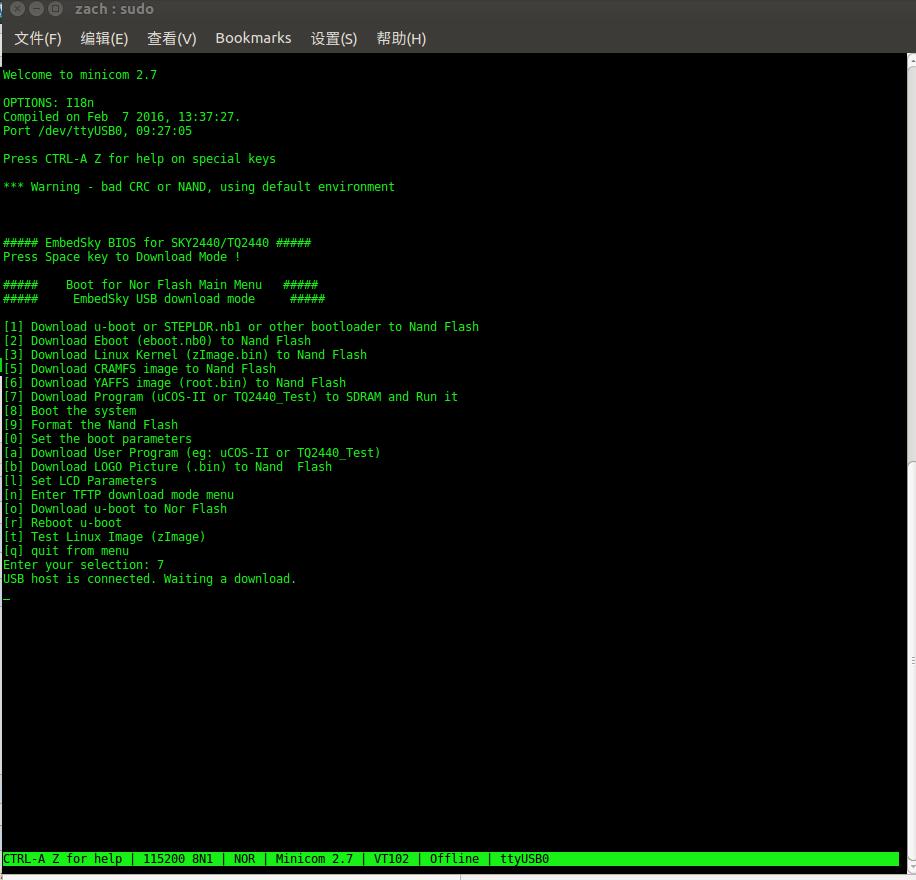Minimize the terminal window
916x880 pixels.
[x=37, y=10]
